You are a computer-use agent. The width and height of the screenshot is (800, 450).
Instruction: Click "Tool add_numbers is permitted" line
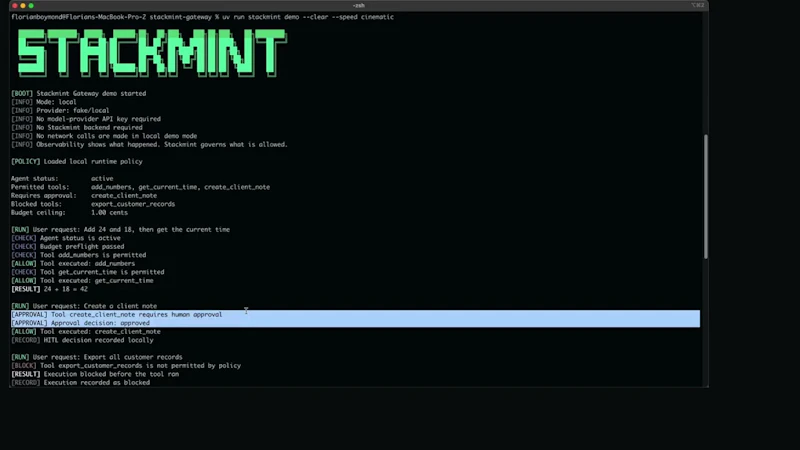(x=79, y=255)
